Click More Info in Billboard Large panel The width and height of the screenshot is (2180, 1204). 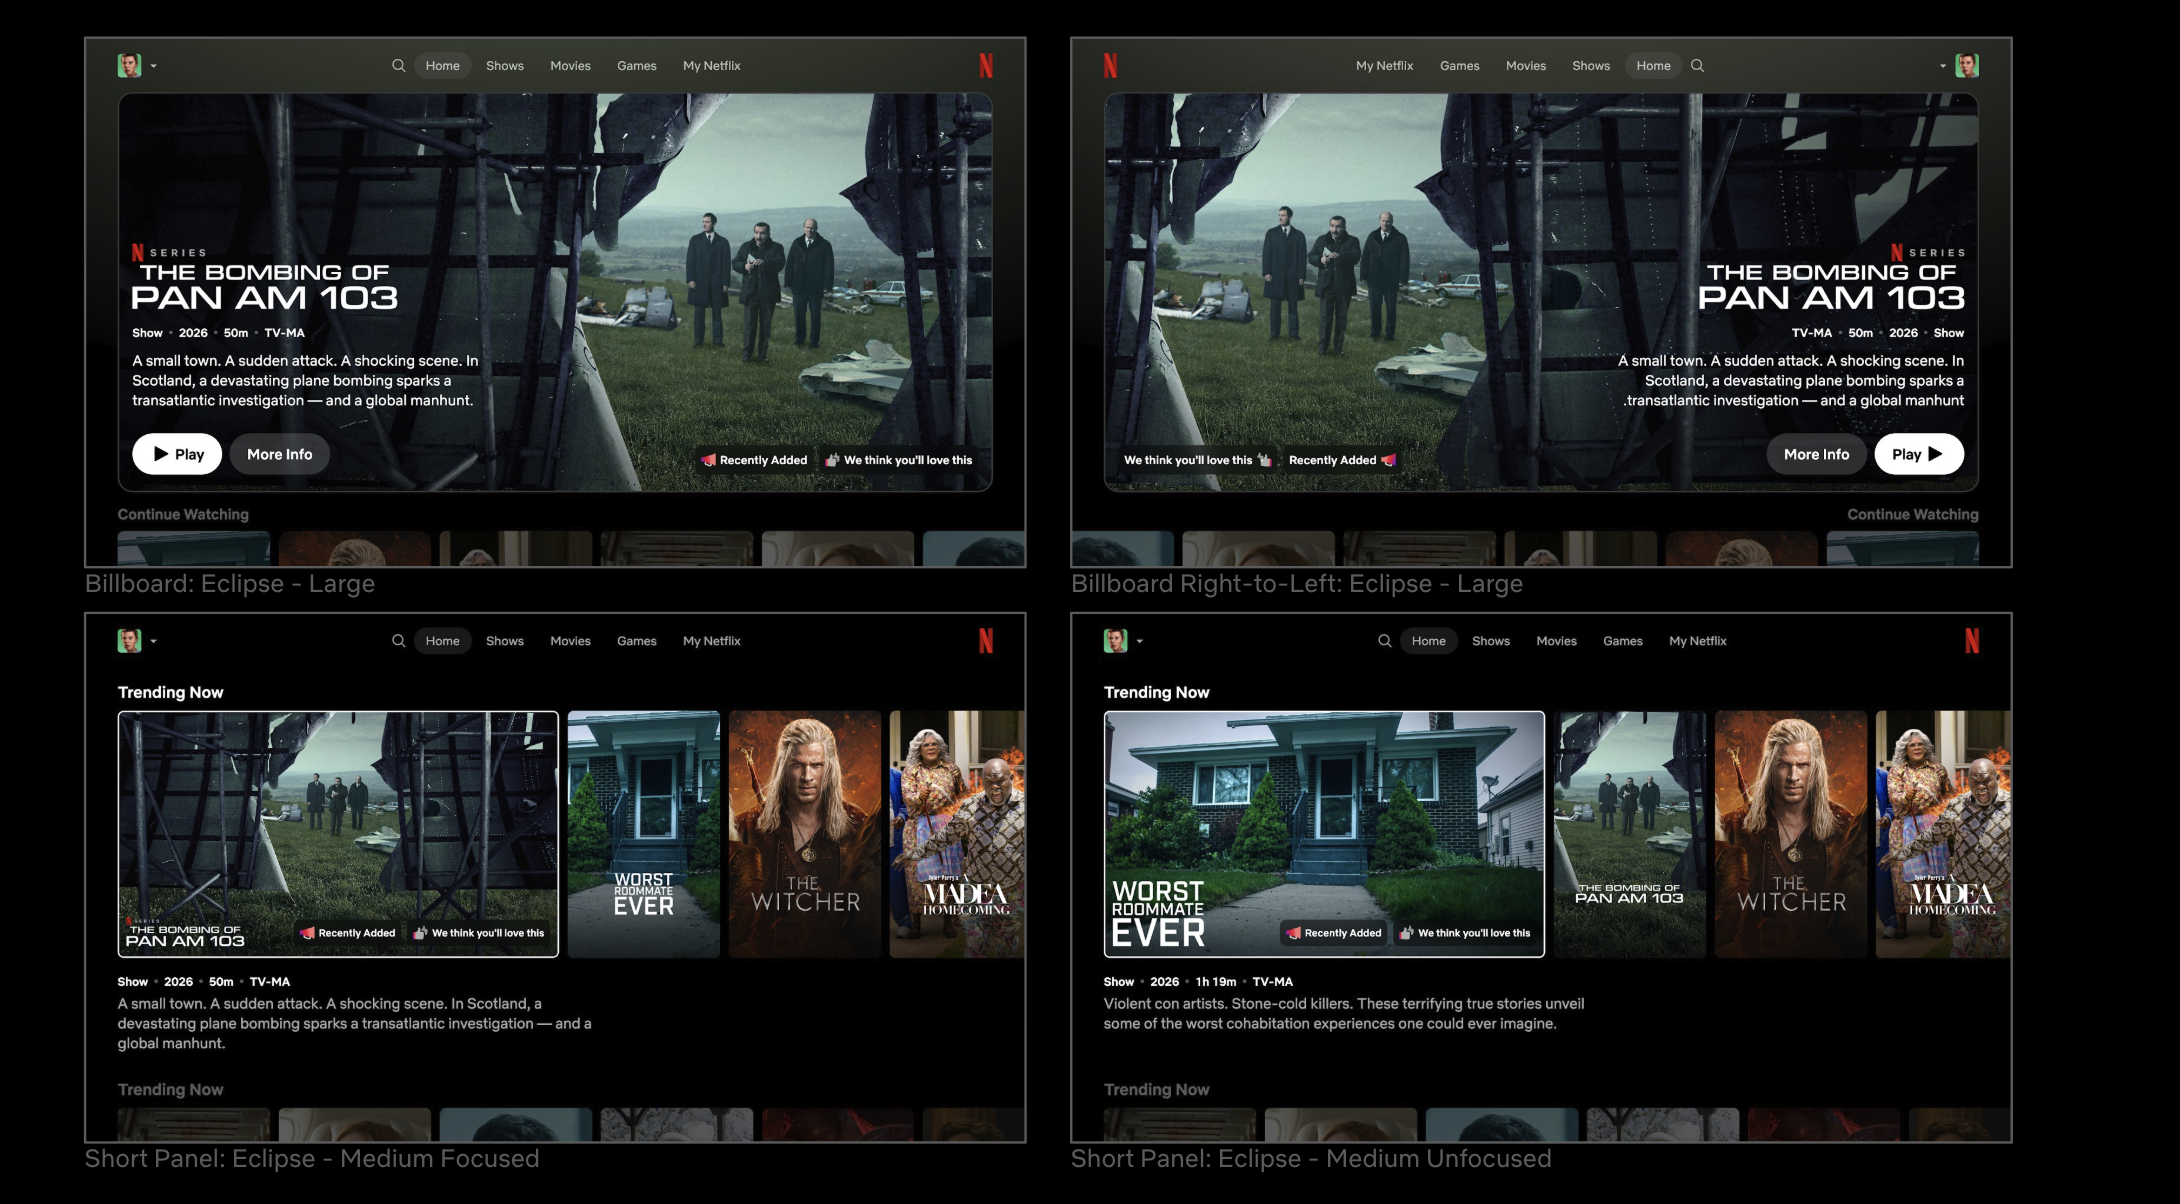280,454
